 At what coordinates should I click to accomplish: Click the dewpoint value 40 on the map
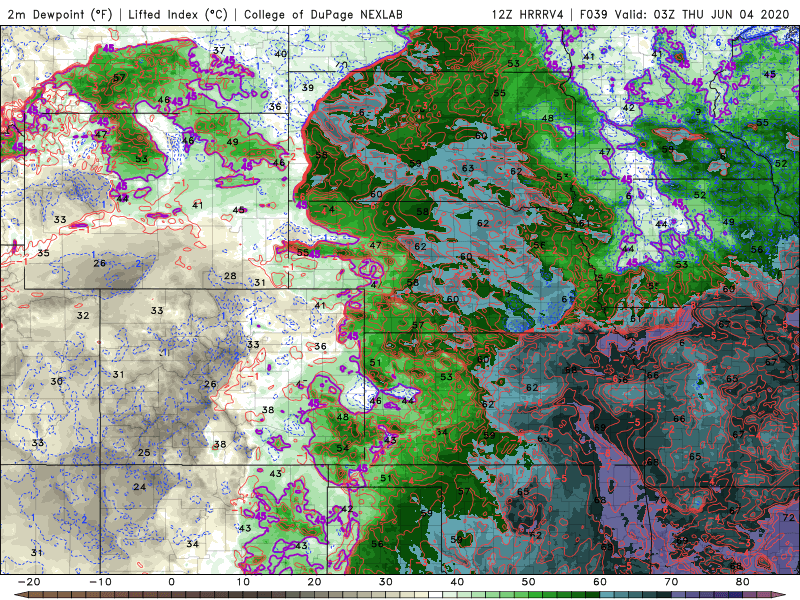(x=281, y=54)
